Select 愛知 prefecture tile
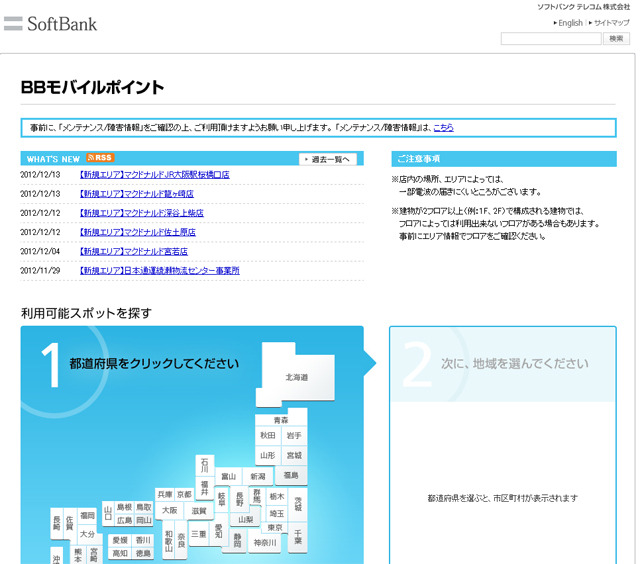 (x=219, y=531)
